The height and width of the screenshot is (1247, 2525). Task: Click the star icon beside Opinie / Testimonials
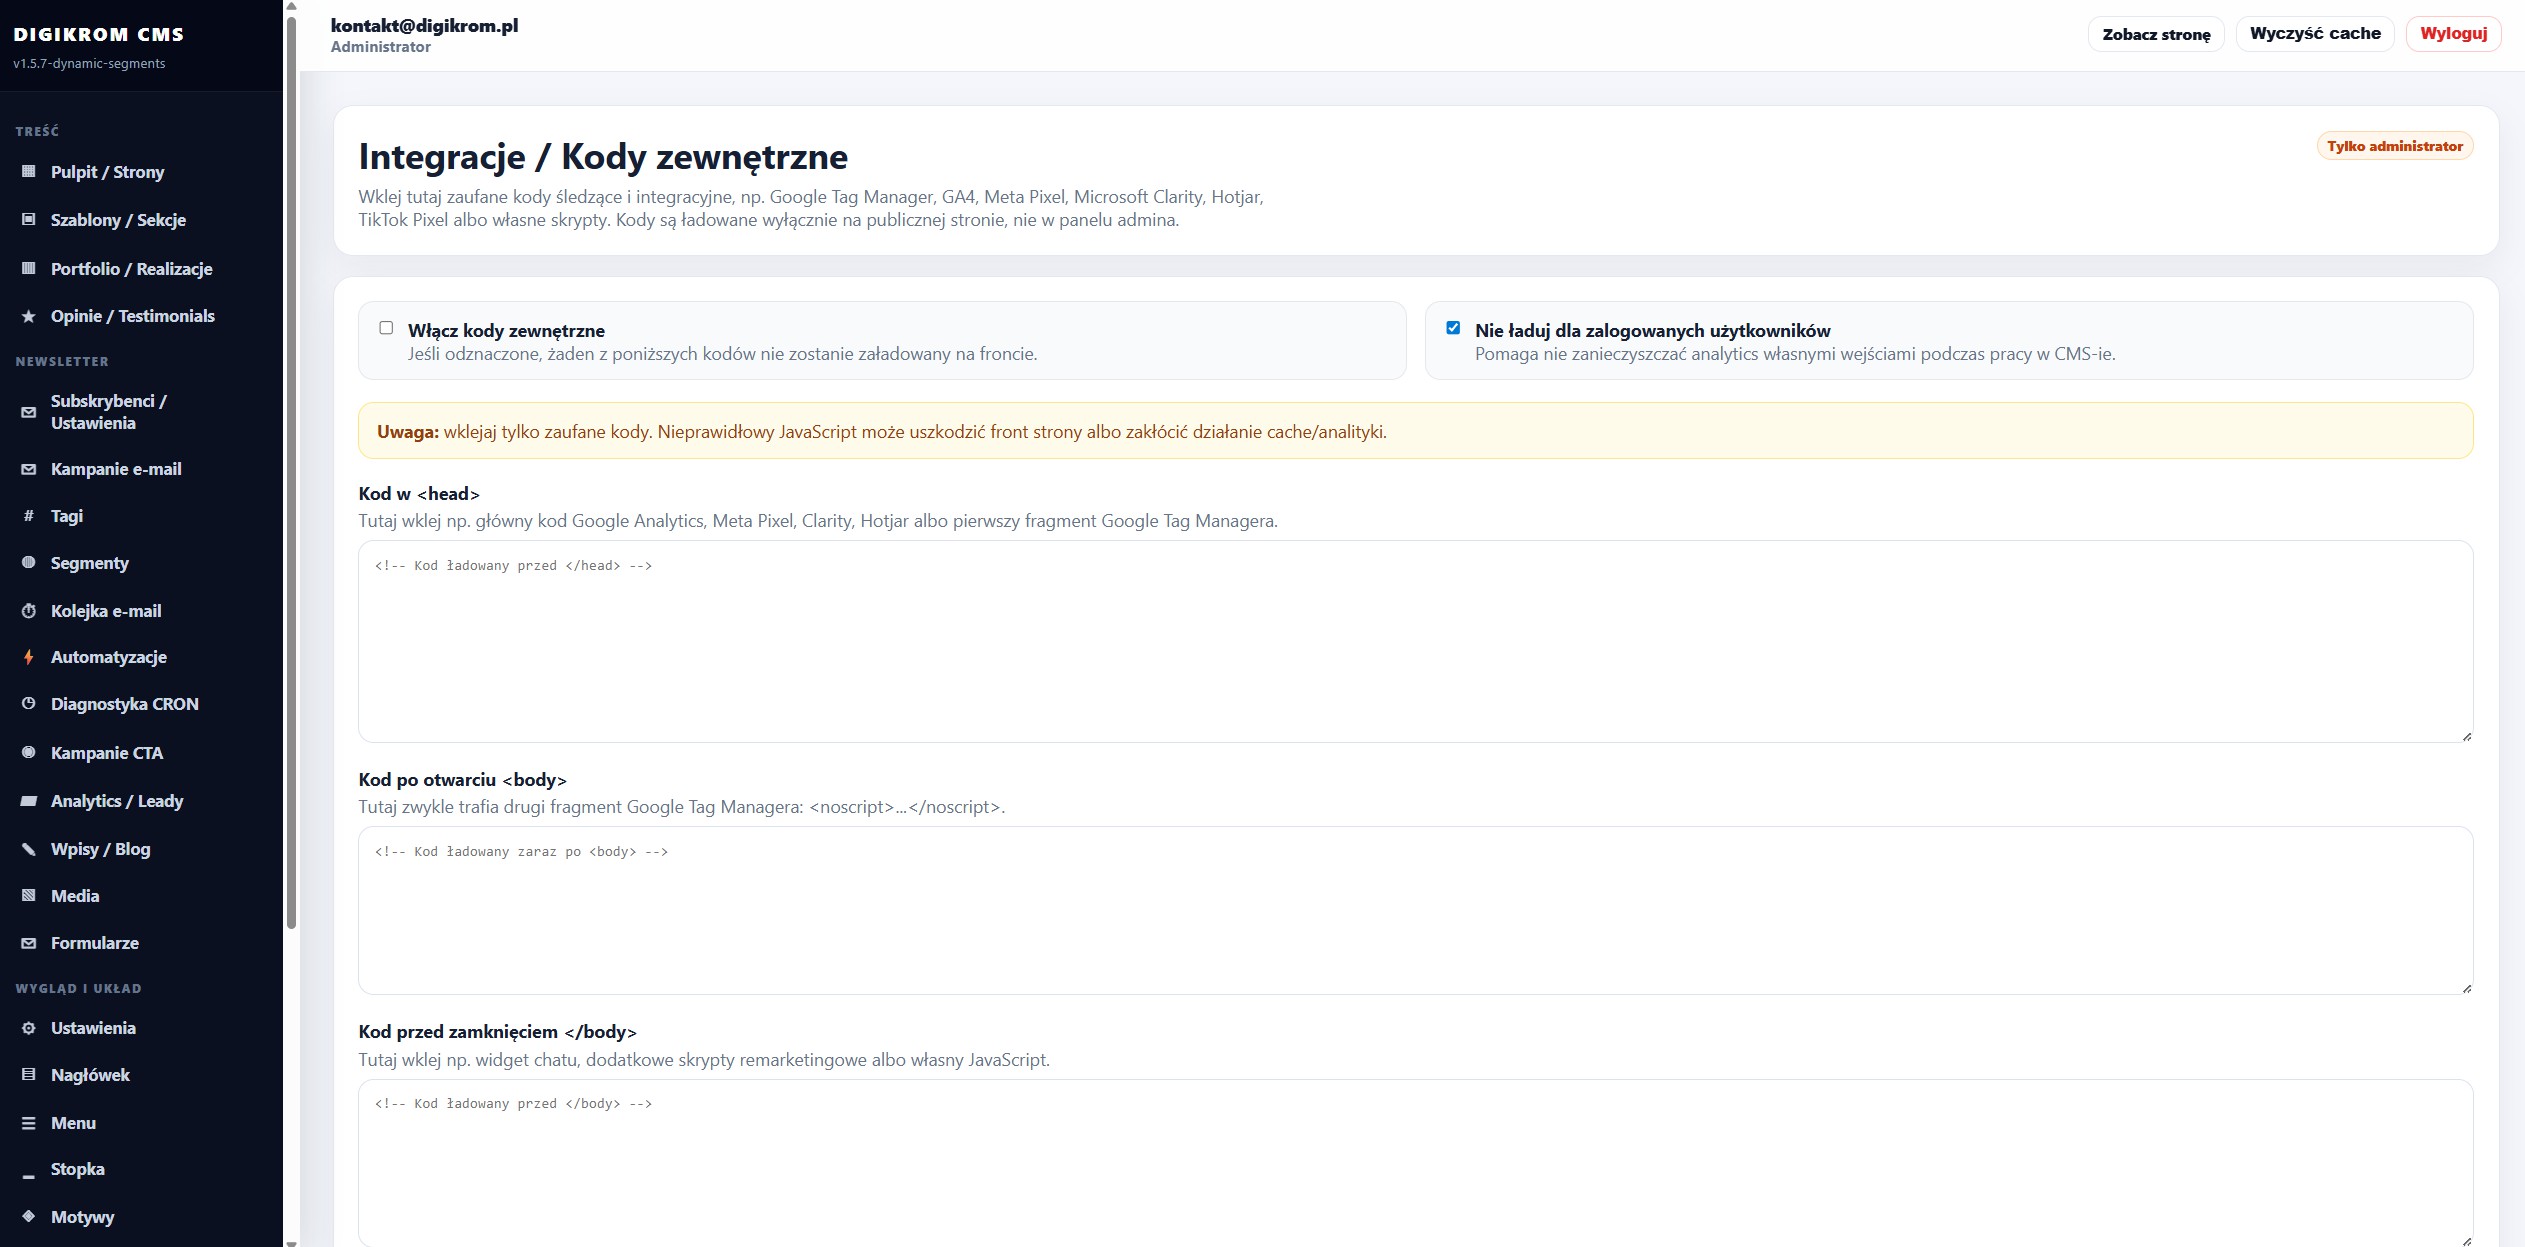[x=29, y=316]
